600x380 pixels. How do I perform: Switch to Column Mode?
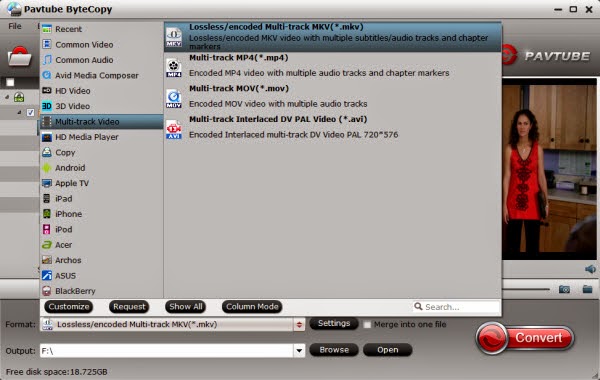(252, 307)
